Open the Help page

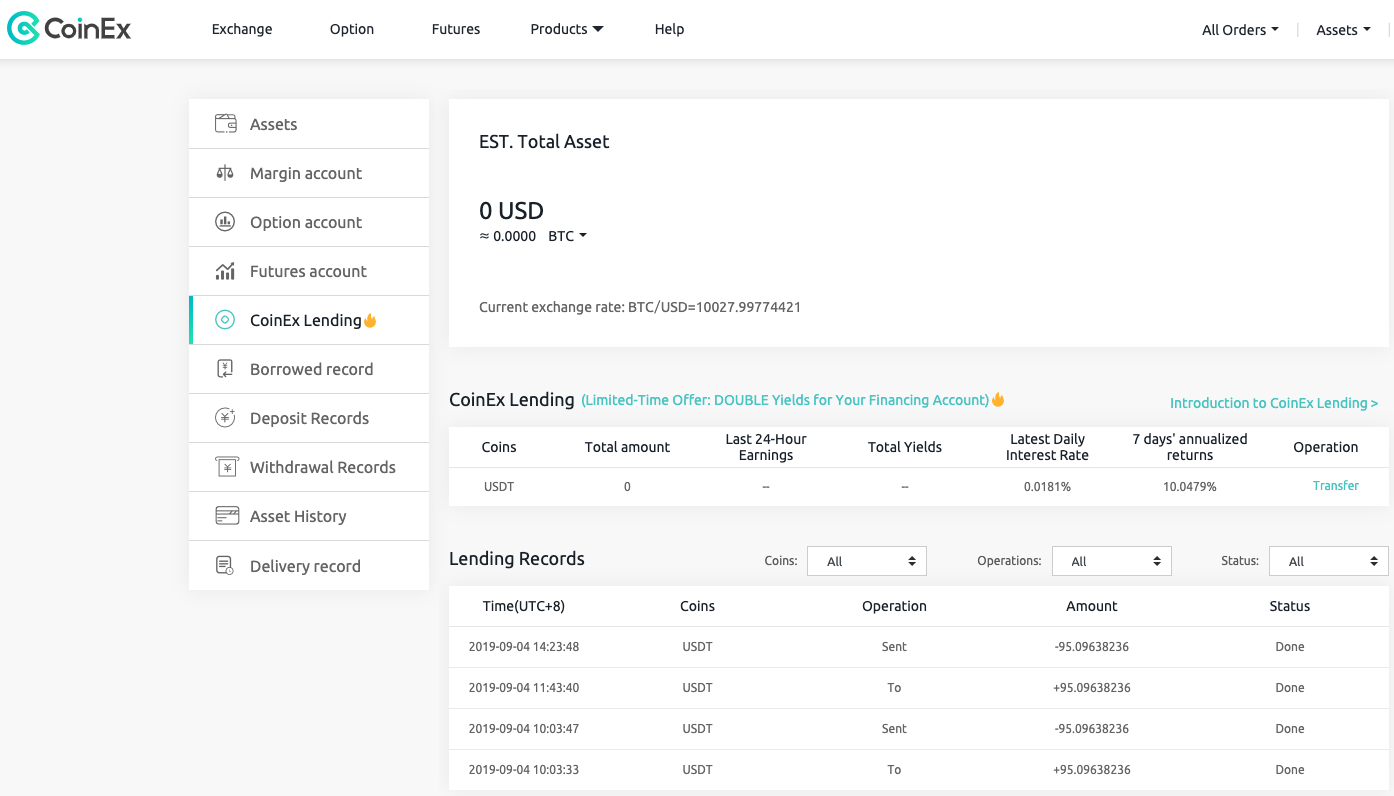[x=669, y=29]
